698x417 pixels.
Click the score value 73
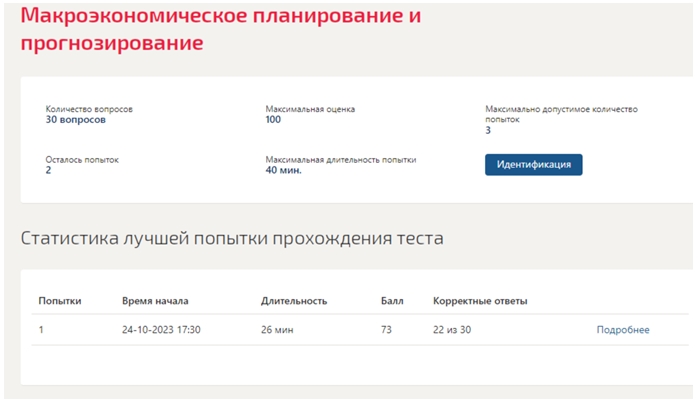pos(386,330)
